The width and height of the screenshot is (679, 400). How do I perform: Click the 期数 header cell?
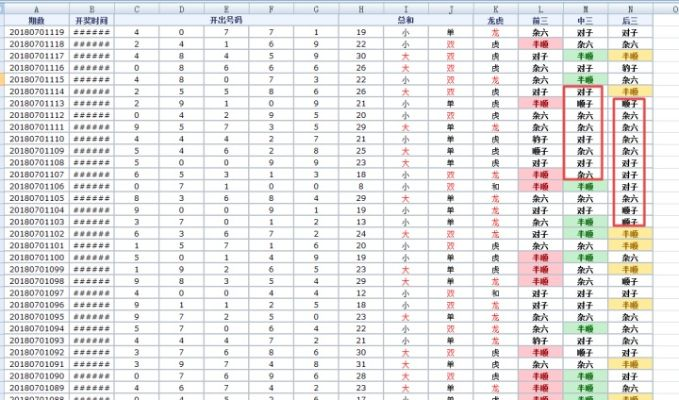36,19
